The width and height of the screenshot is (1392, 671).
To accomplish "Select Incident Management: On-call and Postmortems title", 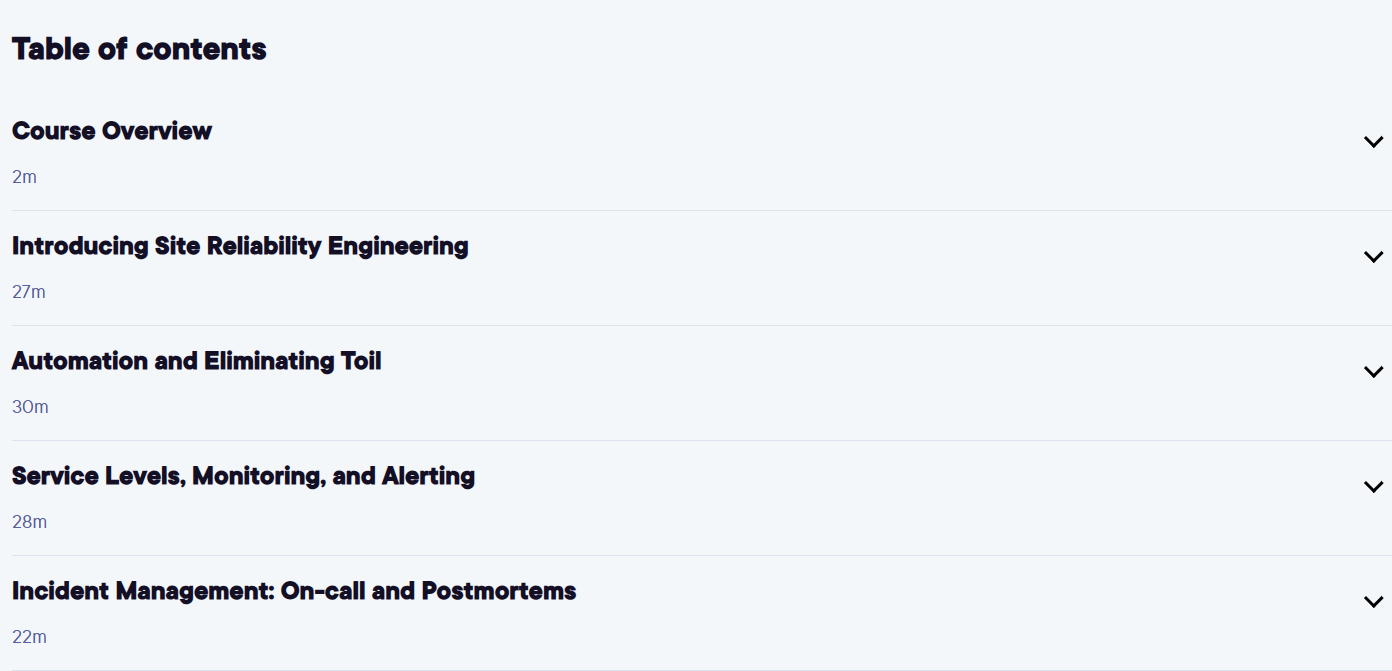I will click(294, 591).
